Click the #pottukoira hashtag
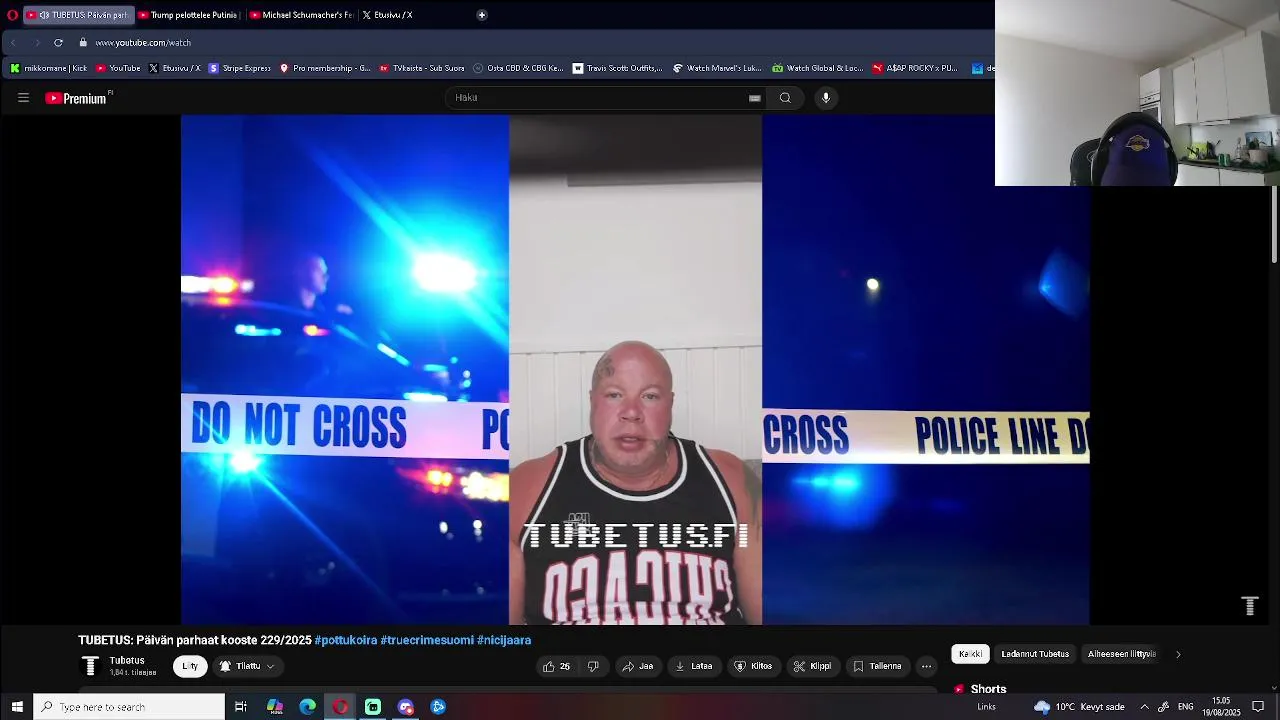 [346, 640]
